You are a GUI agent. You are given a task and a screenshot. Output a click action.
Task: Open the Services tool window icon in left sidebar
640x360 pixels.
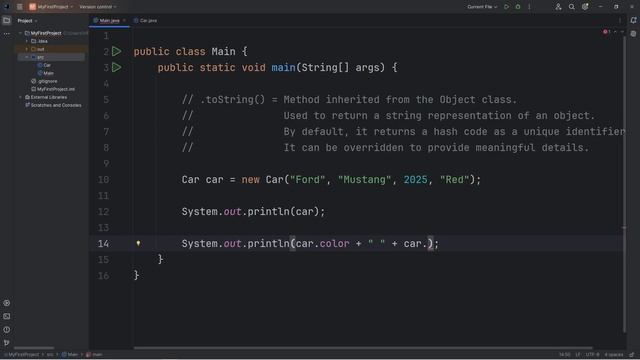(7, 303)
